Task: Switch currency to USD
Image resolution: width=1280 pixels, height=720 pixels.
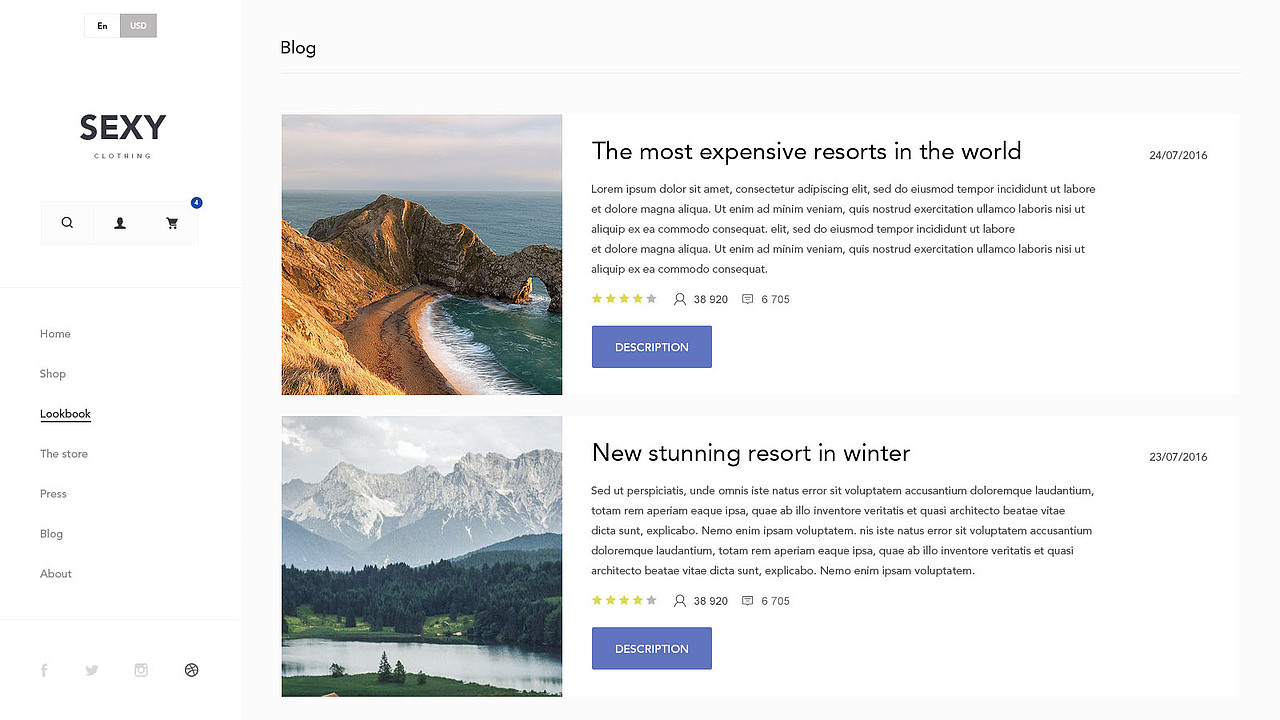Action: (x=138, y=26)
